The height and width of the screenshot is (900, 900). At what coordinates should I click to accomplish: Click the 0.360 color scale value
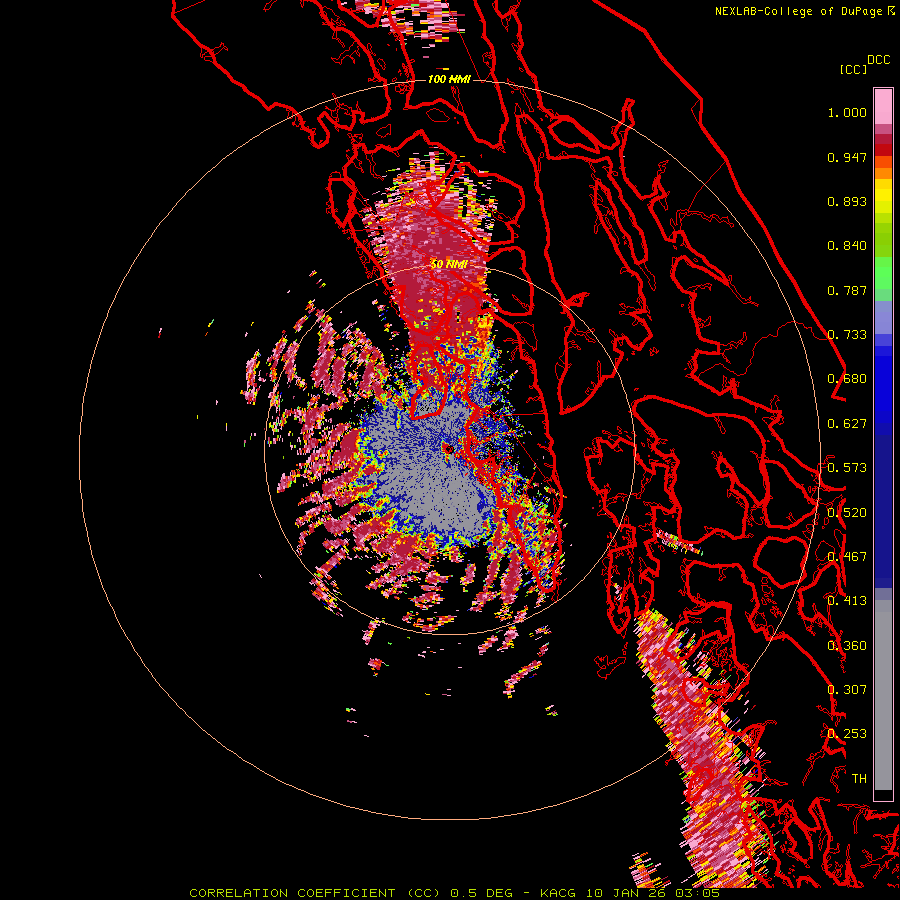847,646
